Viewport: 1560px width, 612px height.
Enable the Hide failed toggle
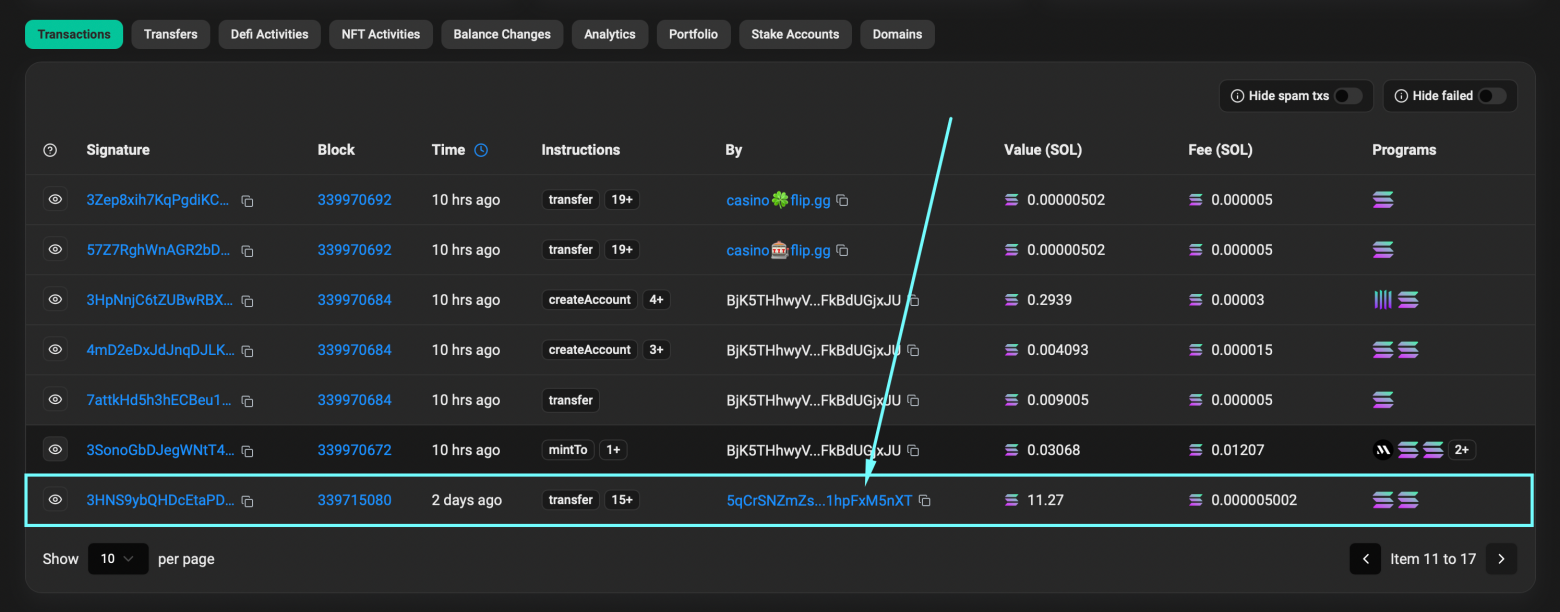[1491, 96]
